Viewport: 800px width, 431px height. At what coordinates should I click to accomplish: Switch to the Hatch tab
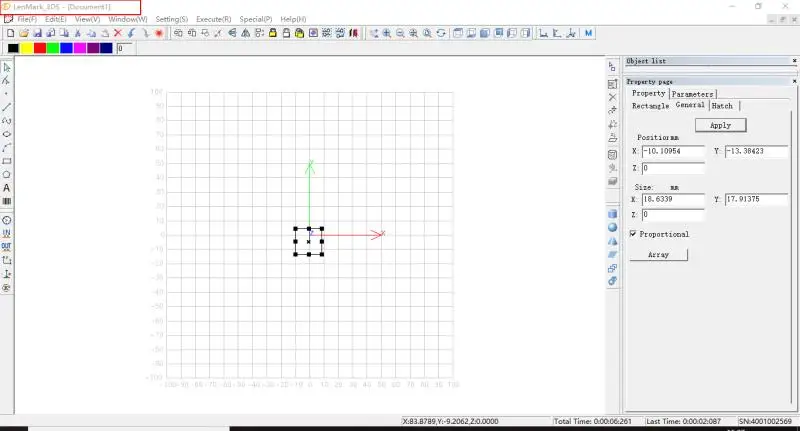(722, 105)
